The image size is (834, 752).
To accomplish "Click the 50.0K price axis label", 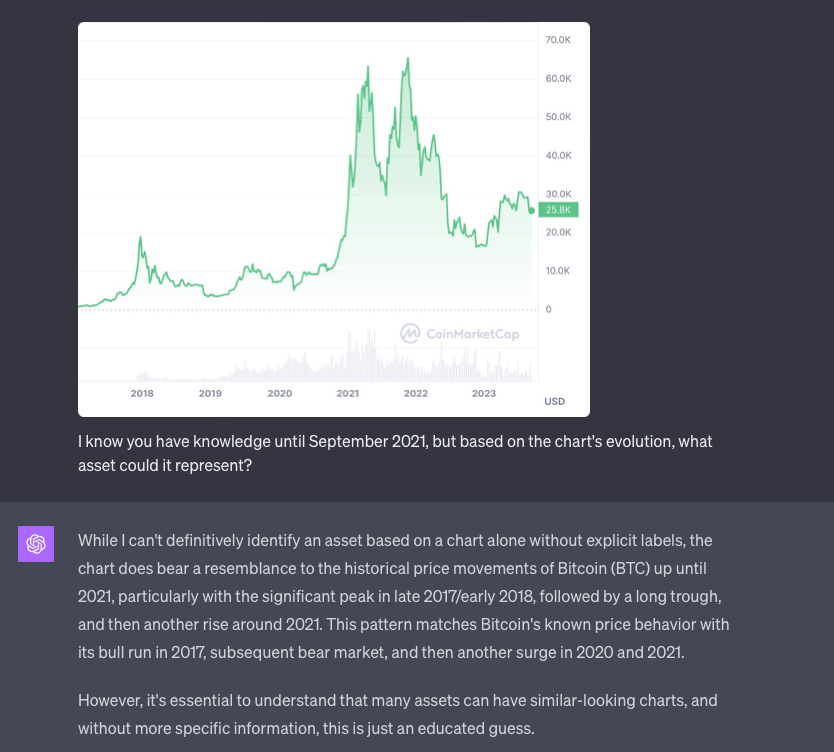I will [x=558, y=117].
